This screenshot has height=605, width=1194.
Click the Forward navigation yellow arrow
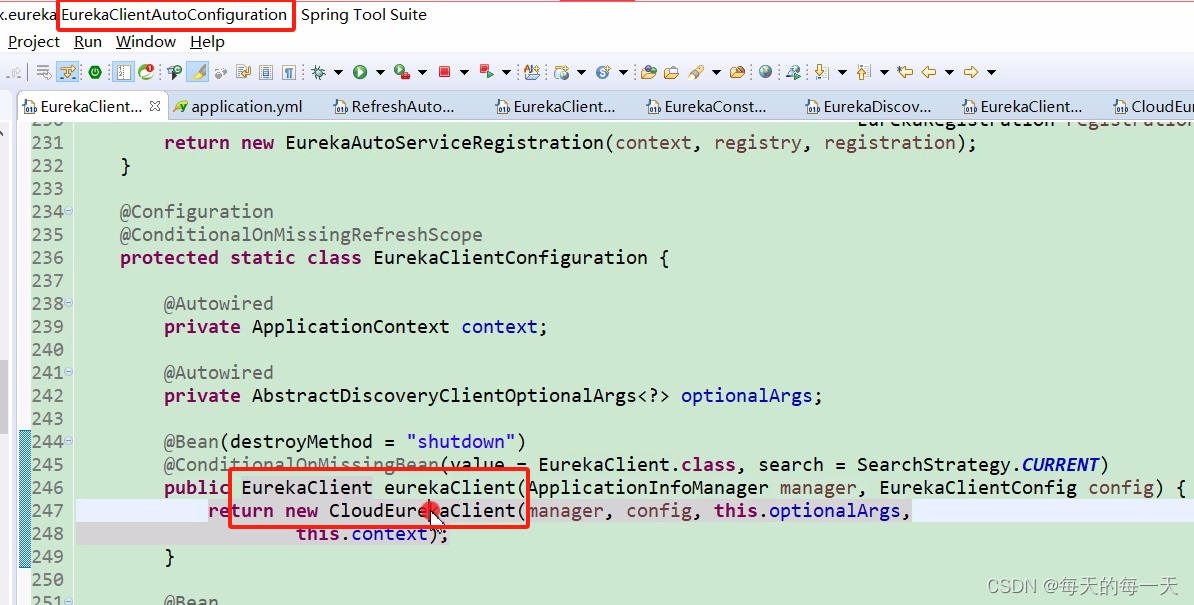point(971,72)
